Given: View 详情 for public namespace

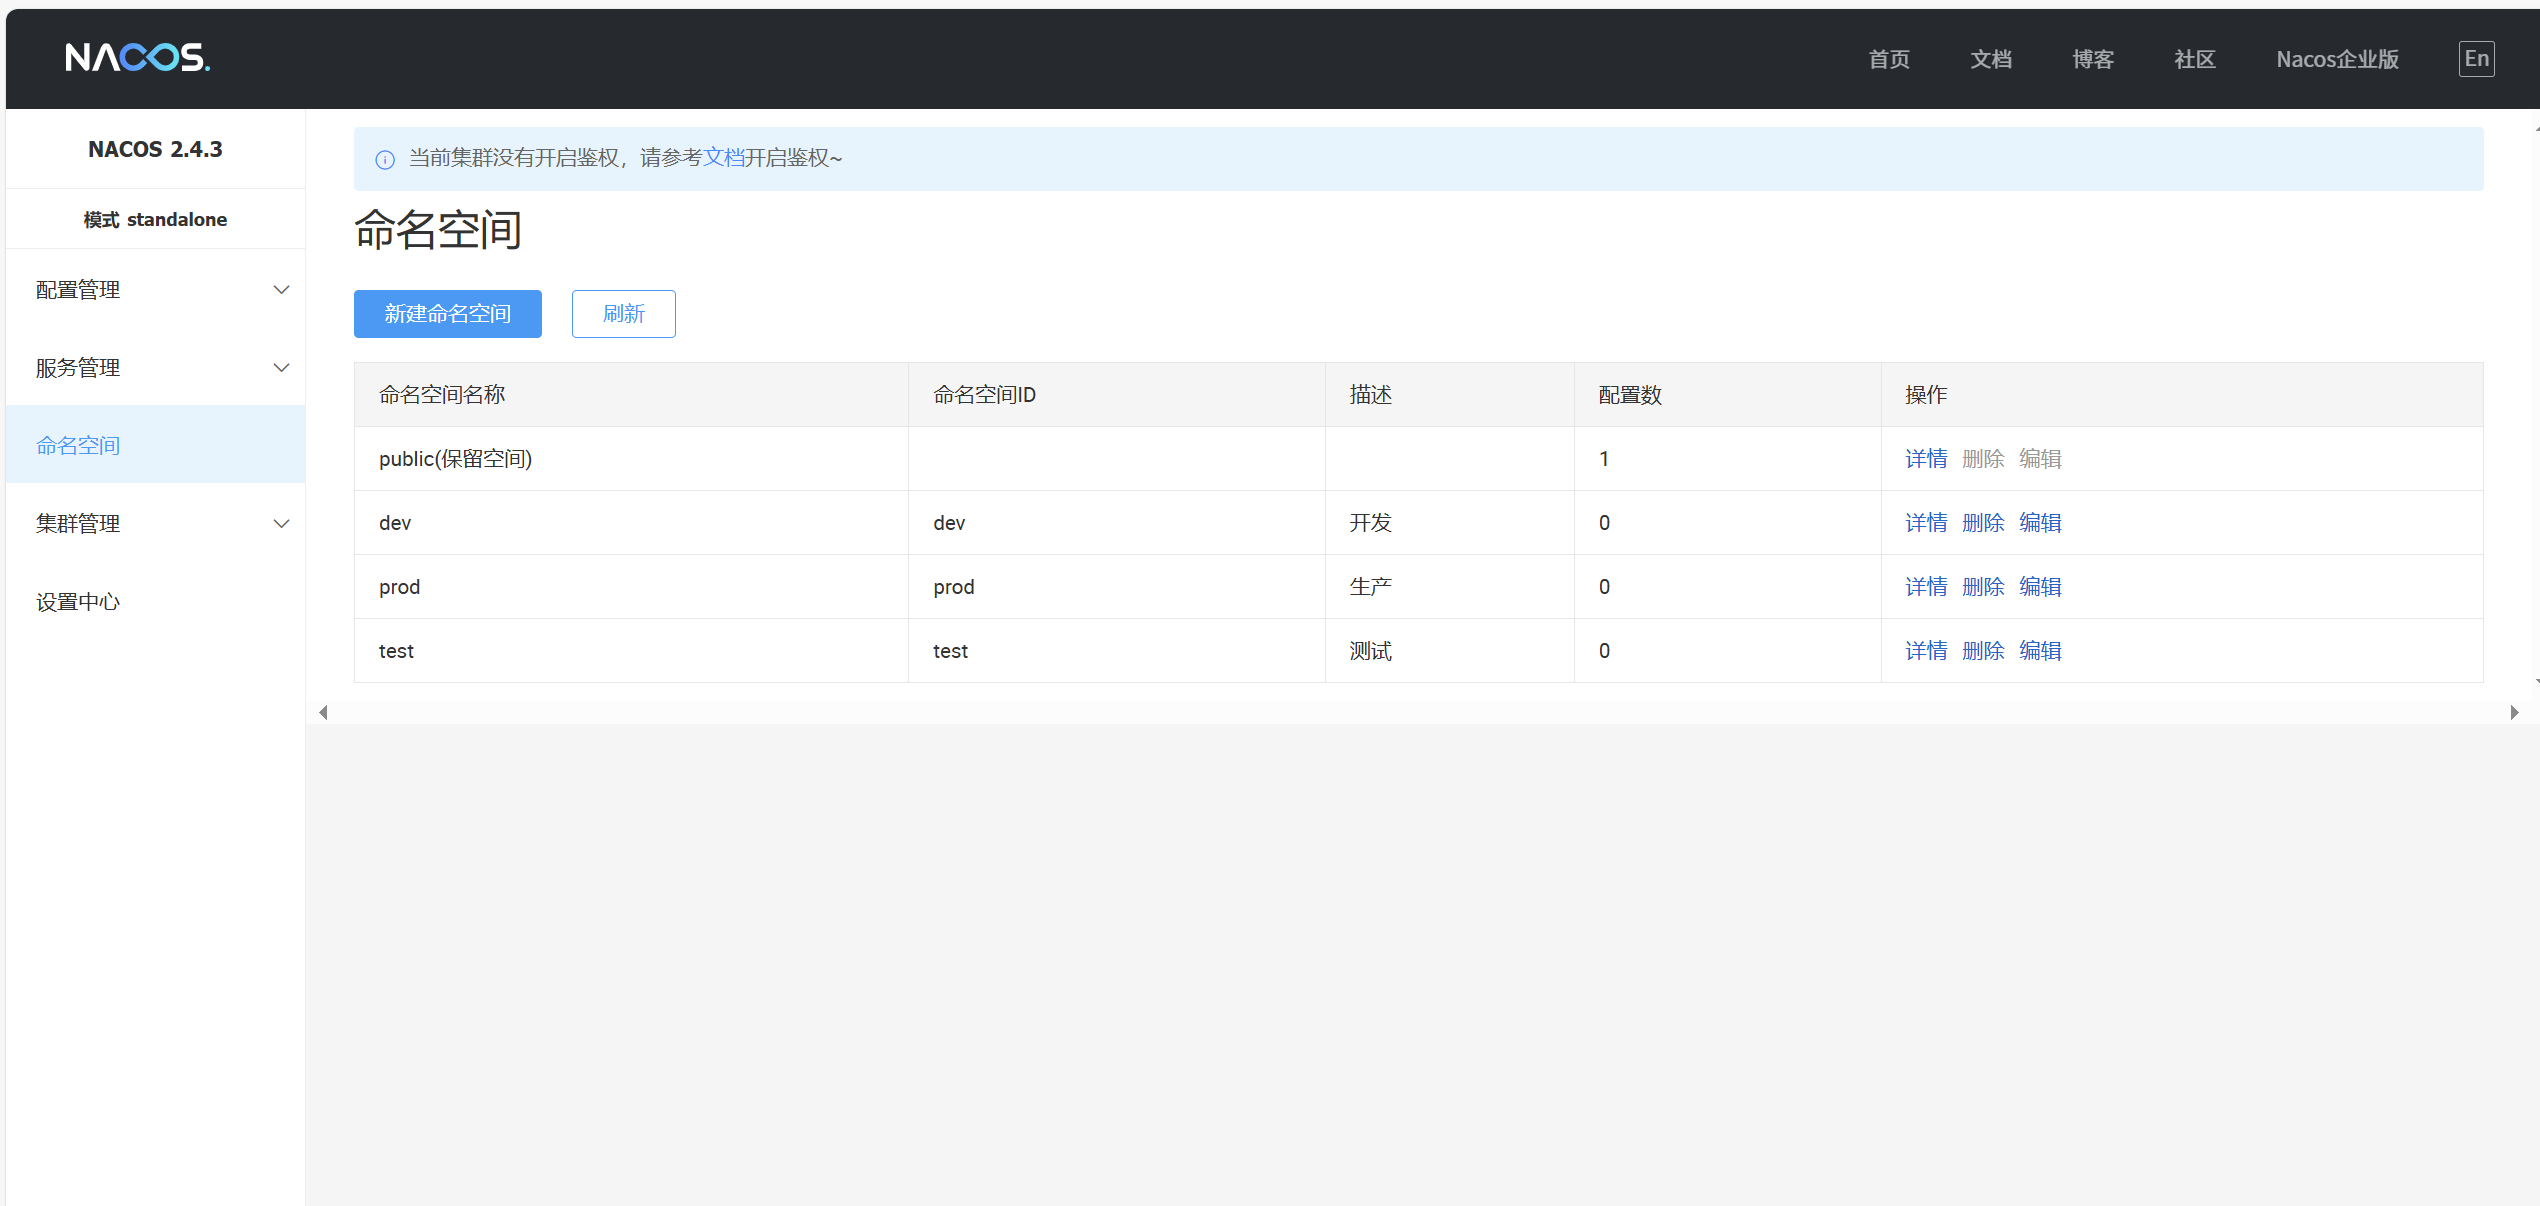Looking at the screenshot, I should tap(1926, 459).
